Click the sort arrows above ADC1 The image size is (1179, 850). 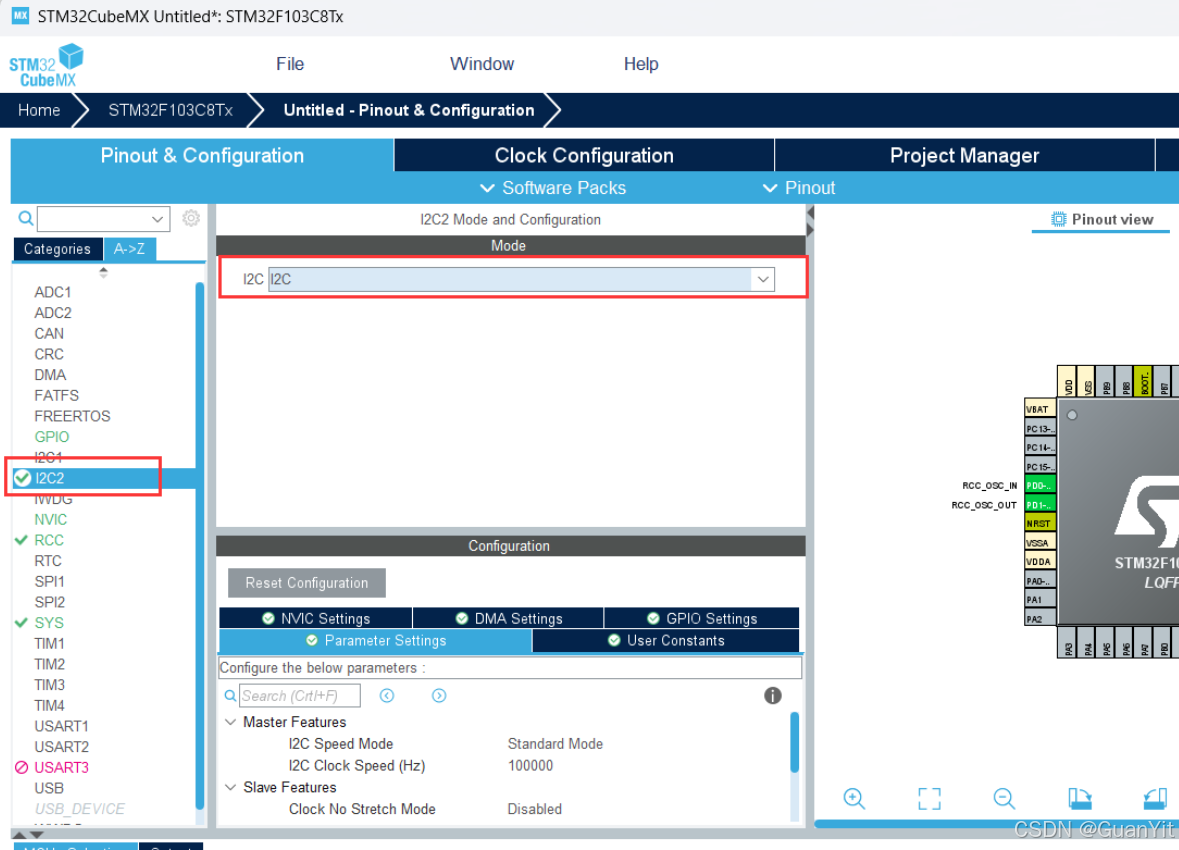(103, 272)
